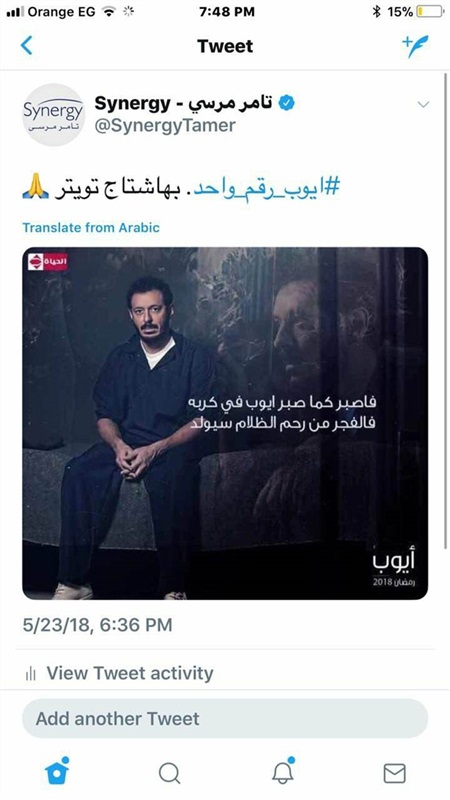
Task: Open the Synergy profile avatar
Action: click(x=53, y=115)
